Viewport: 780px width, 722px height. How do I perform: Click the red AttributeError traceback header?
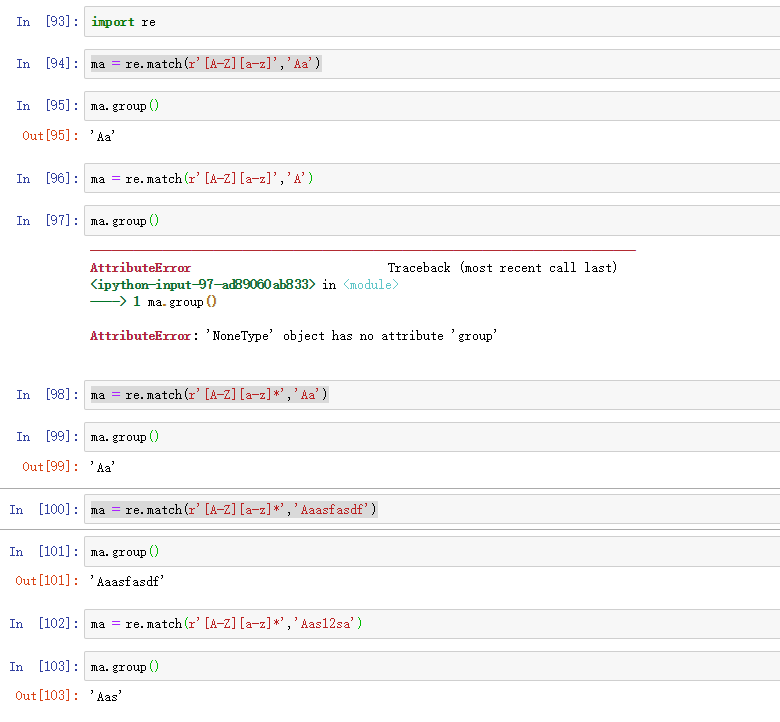140,268
